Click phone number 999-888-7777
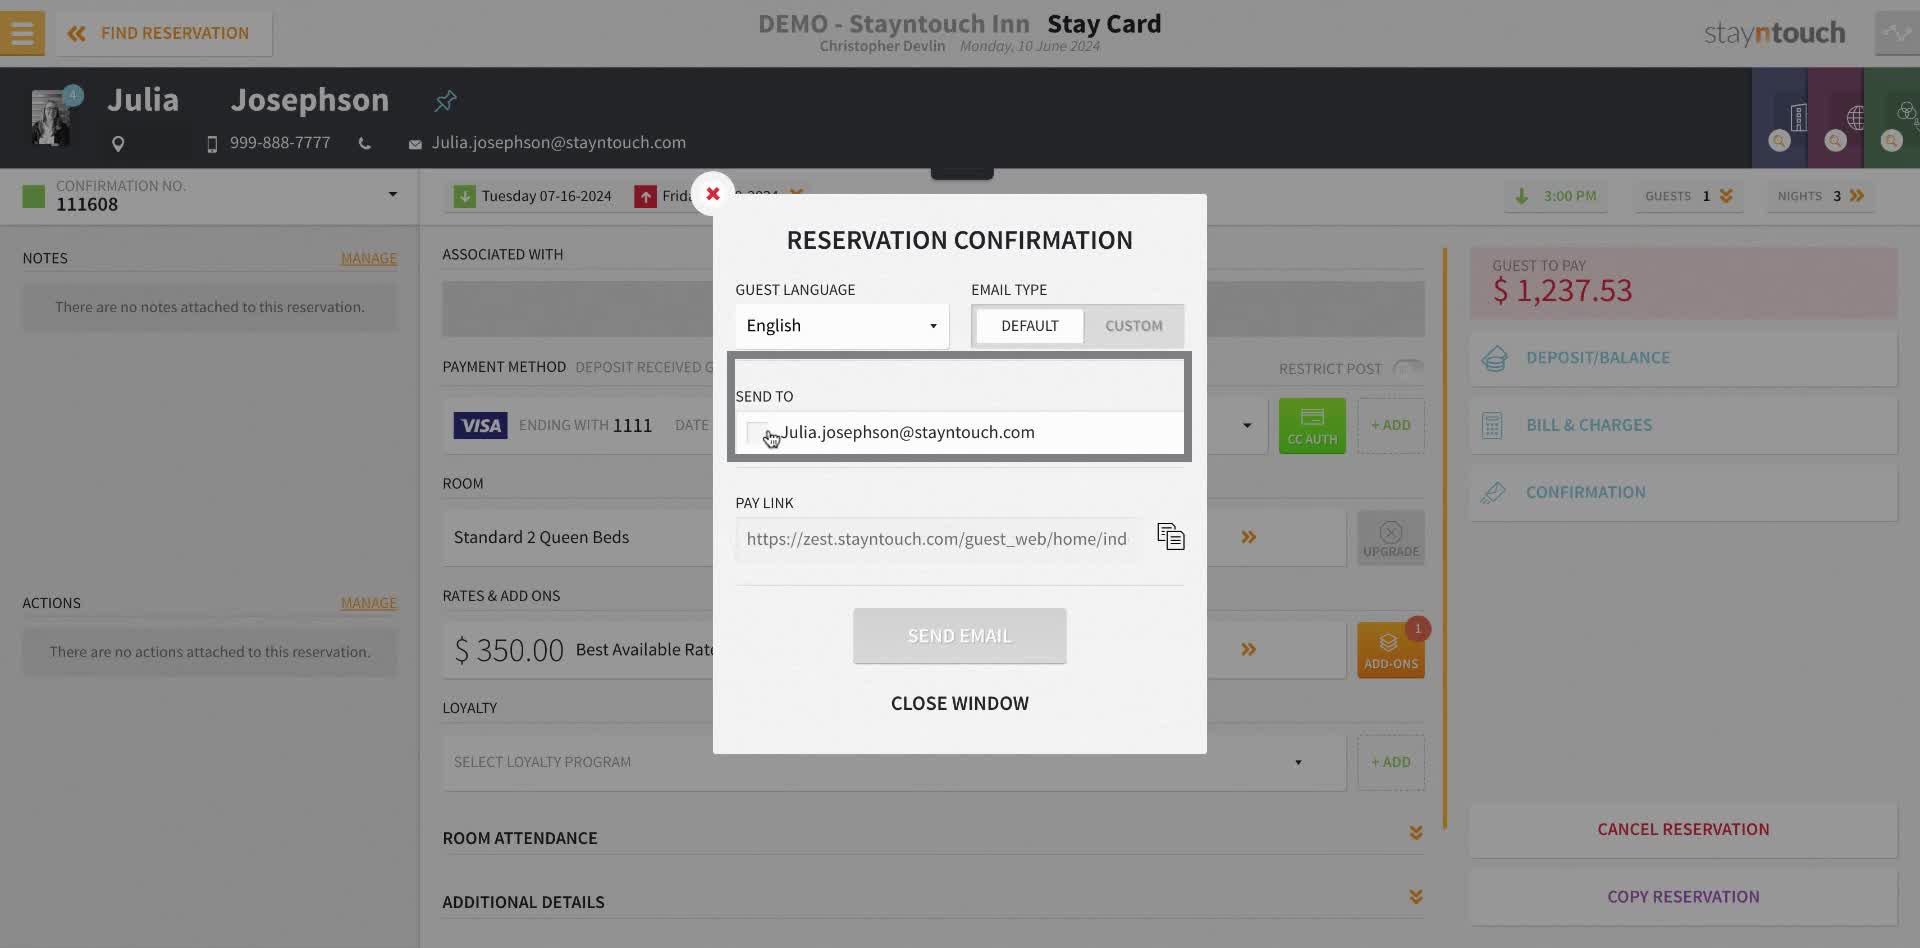The image size is (1920, 948). click(280, 143)
